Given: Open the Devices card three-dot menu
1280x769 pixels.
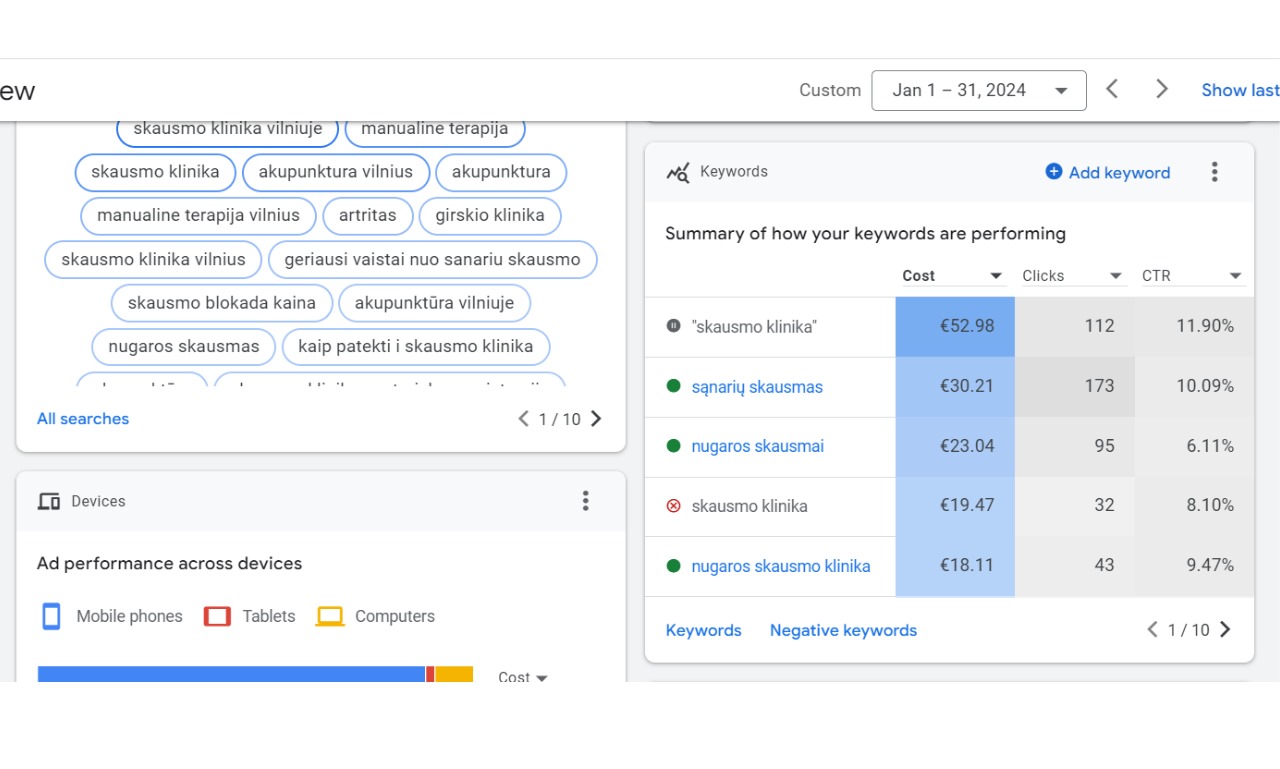Looking at the screenshot, I should click(586, 501).
